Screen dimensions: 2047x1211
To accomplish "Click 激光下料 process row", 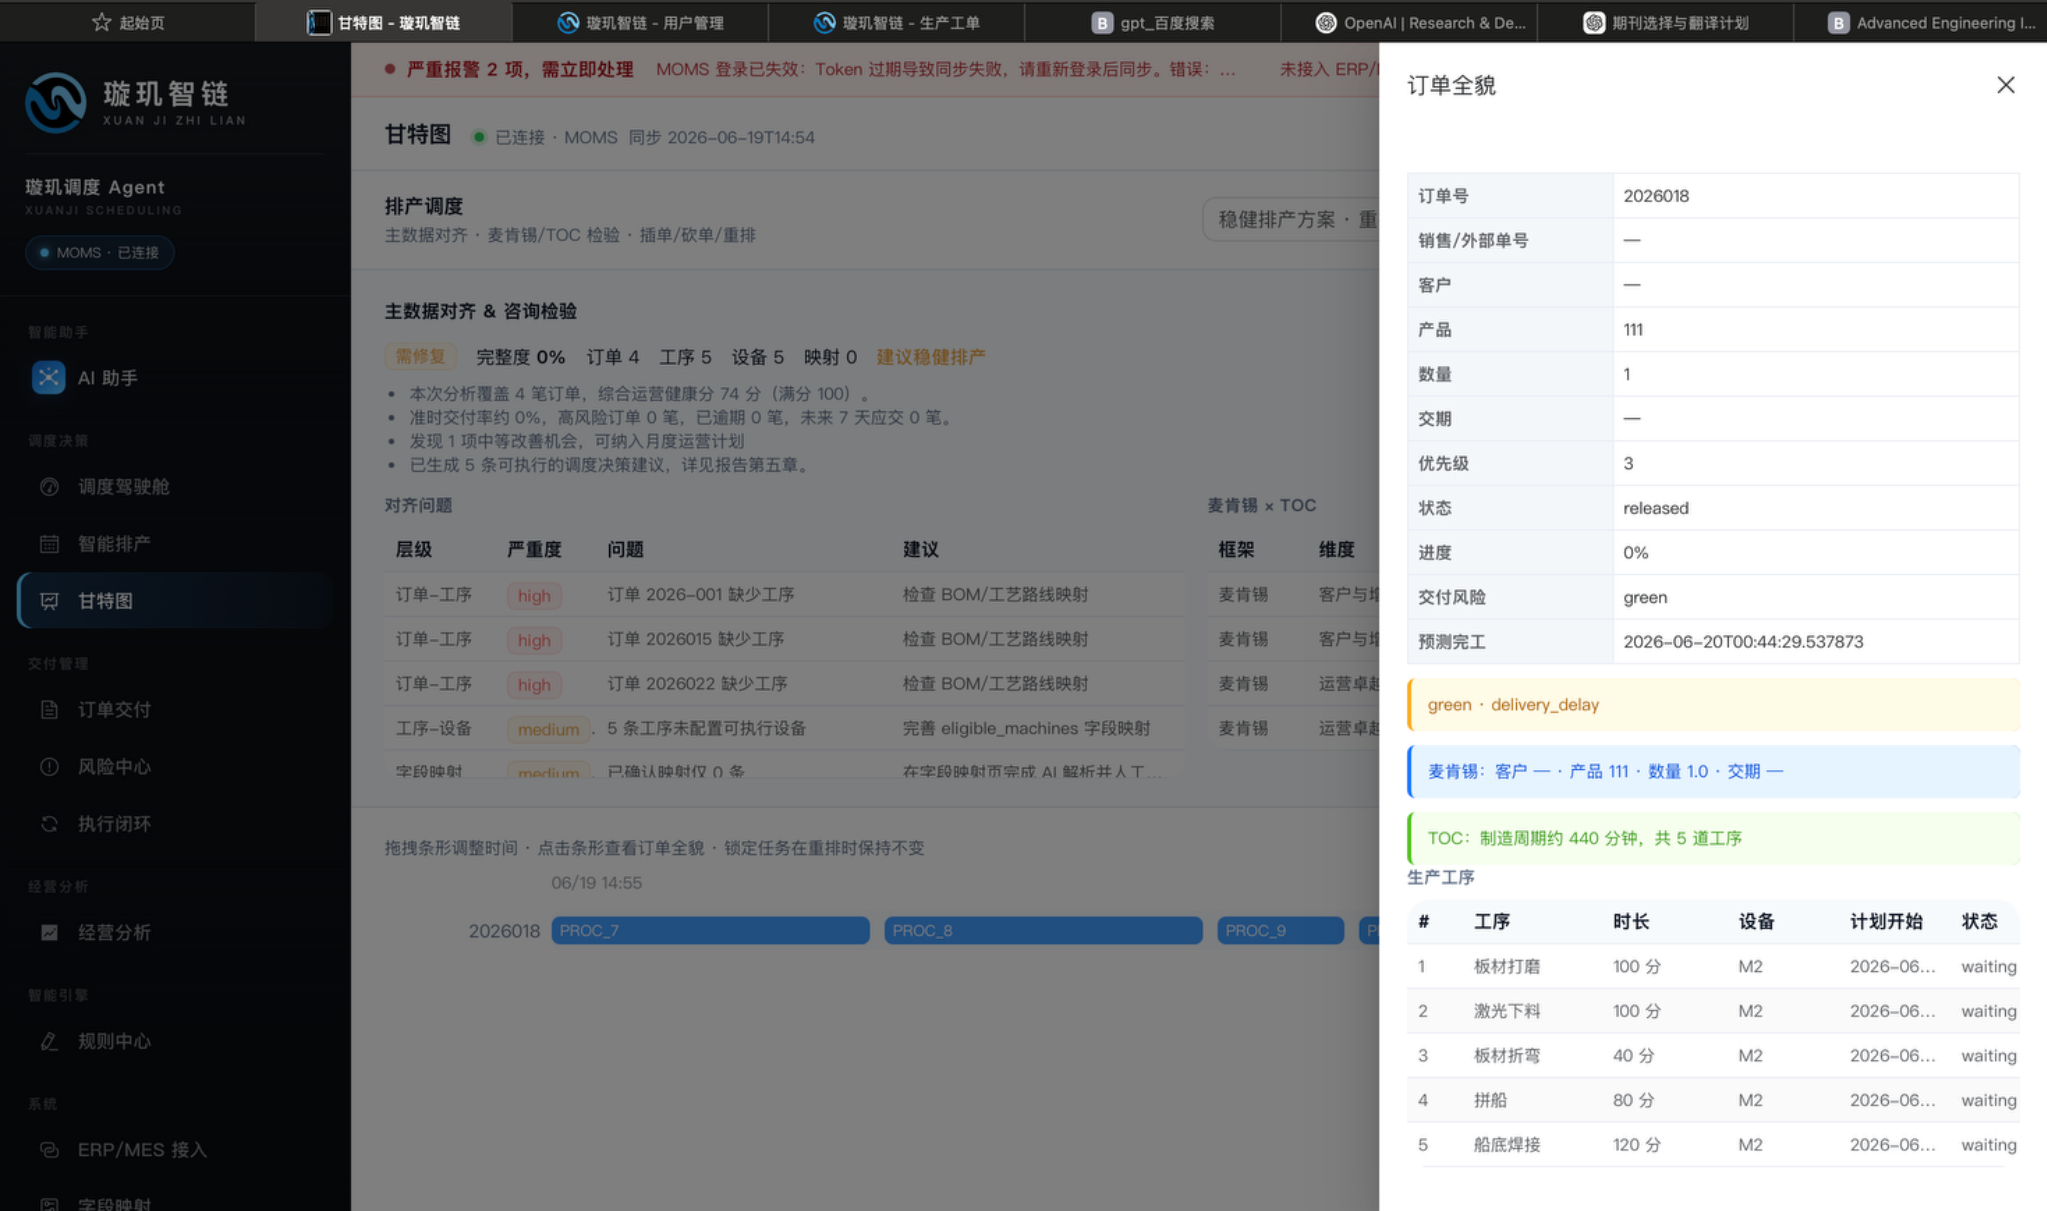I will coord(1713,1011).
